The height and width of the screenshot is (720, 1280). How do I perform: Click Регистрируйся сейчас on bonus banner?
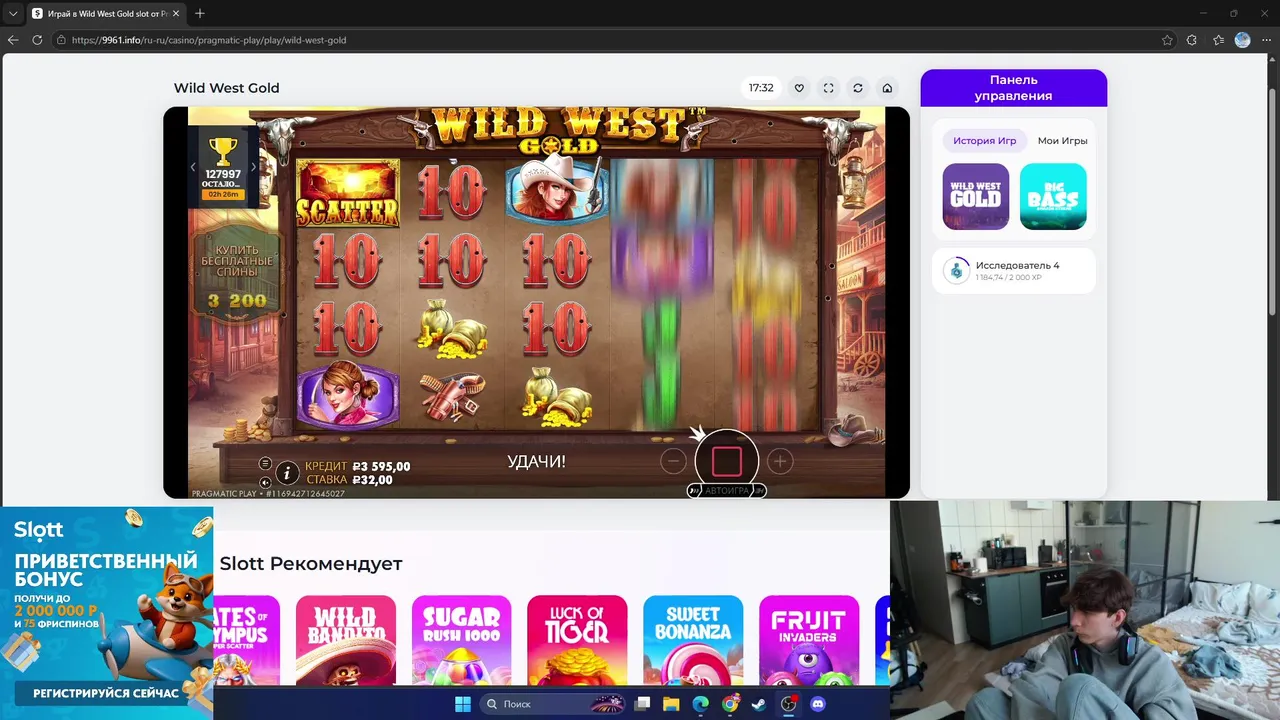point(106,693)
